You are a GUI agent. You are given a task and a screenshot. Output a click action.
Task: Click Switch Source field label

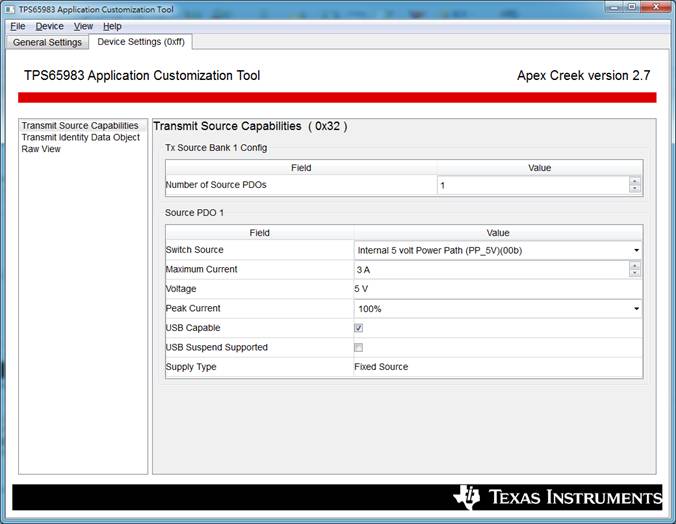[x=194, y=250]
